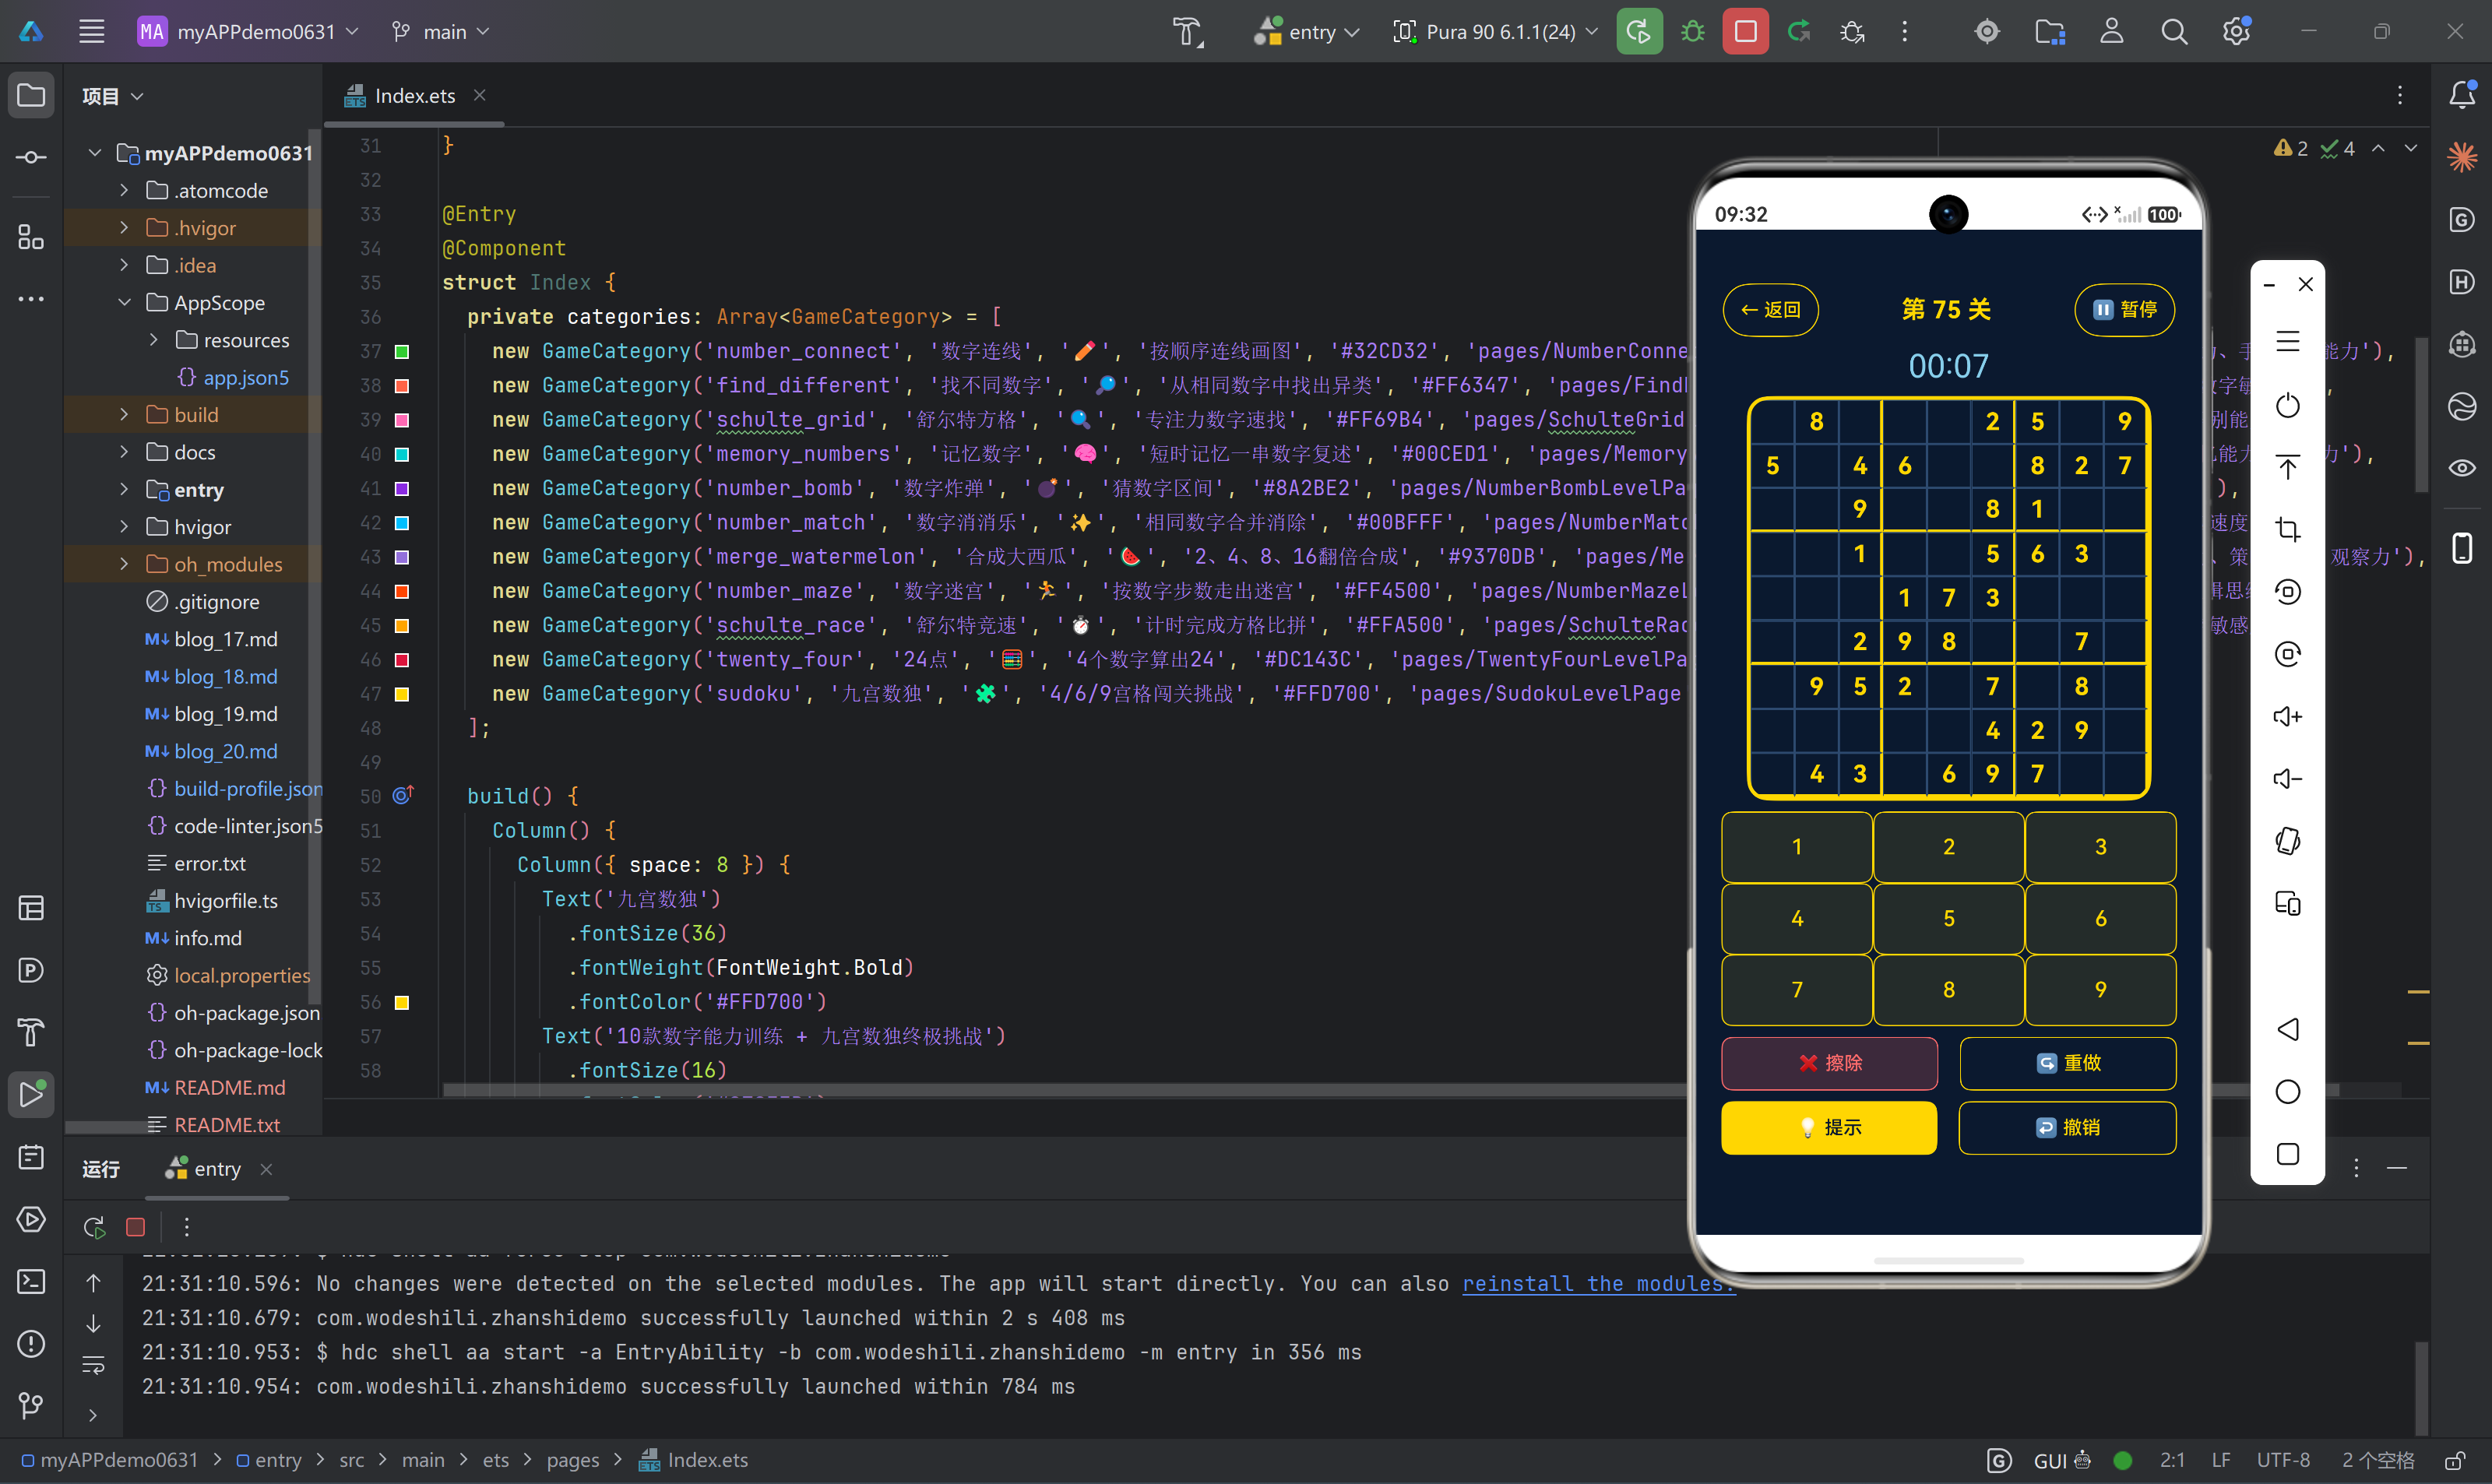
Task: Expand the entry module folder
Action: pyautogui.click(x=124, y=489)
